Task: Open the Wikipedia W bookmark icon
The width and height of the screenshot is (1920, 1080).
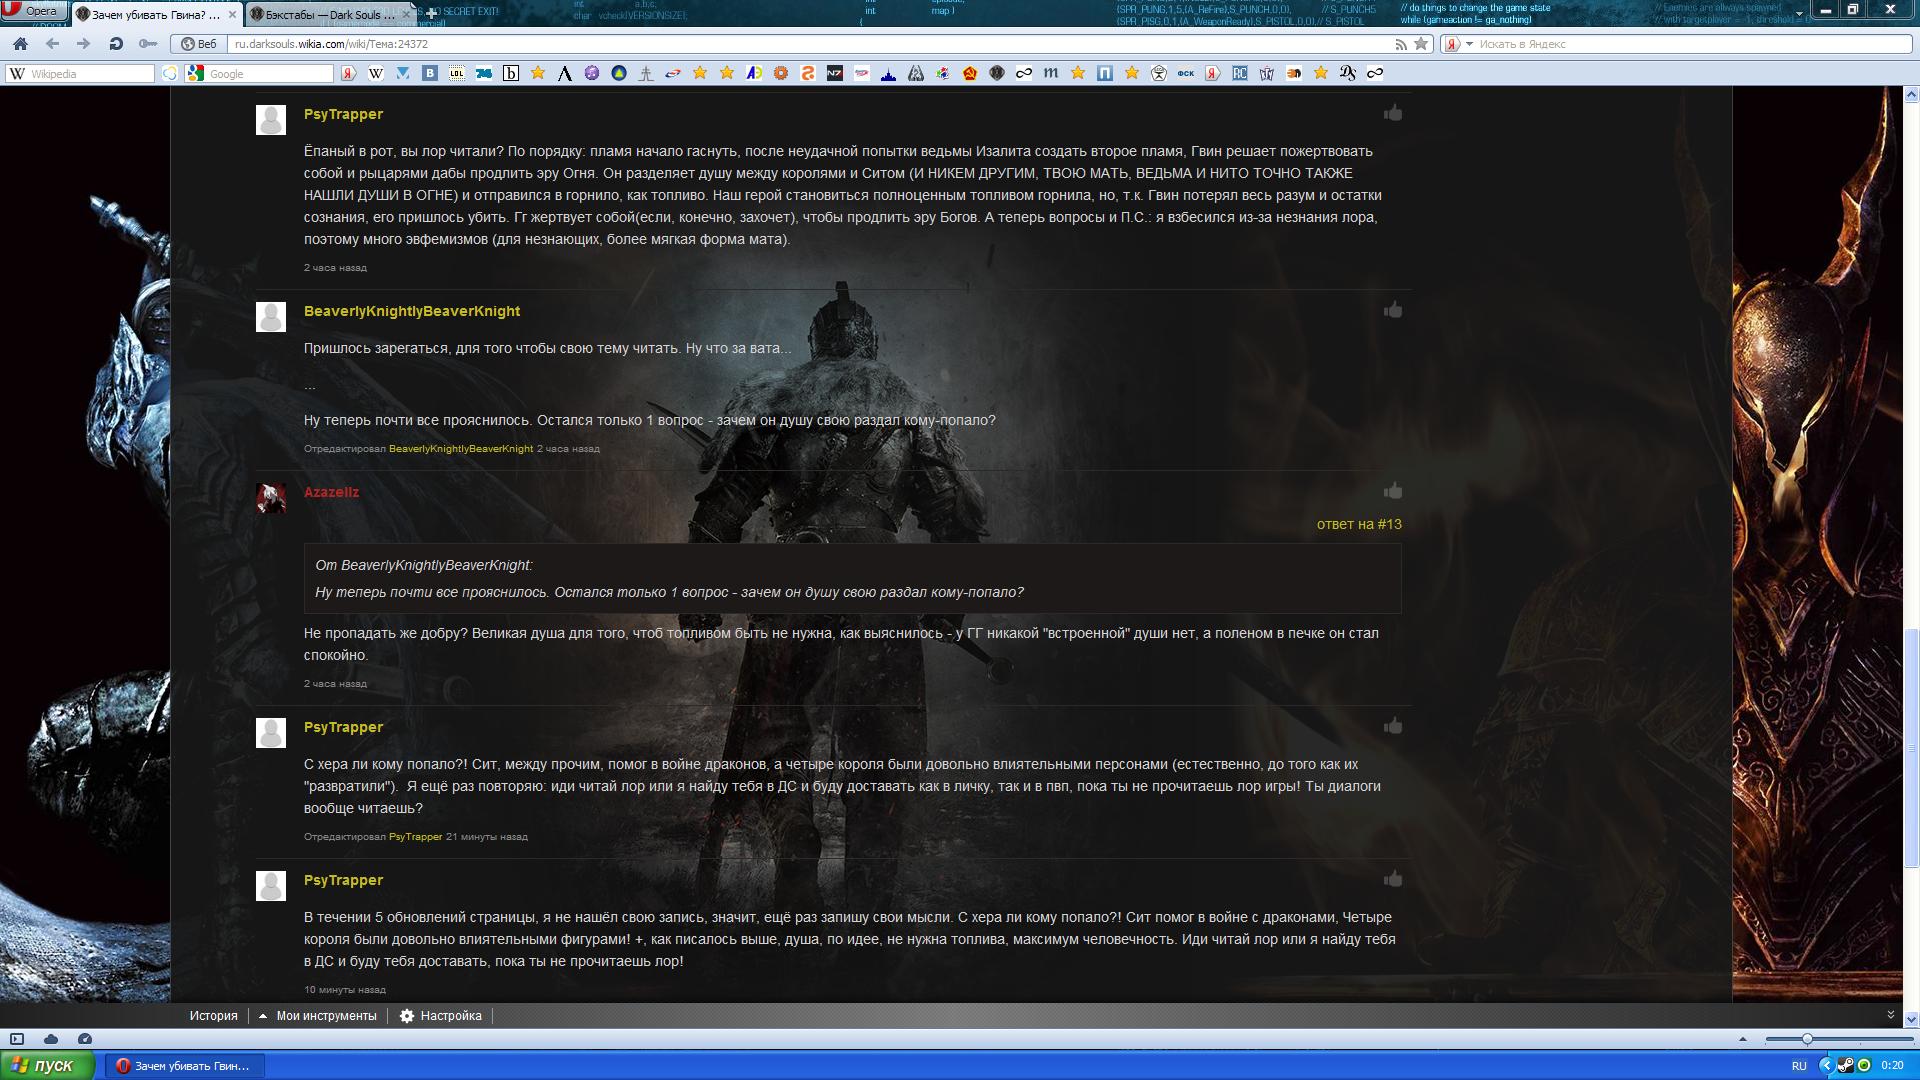Action: 376,73
